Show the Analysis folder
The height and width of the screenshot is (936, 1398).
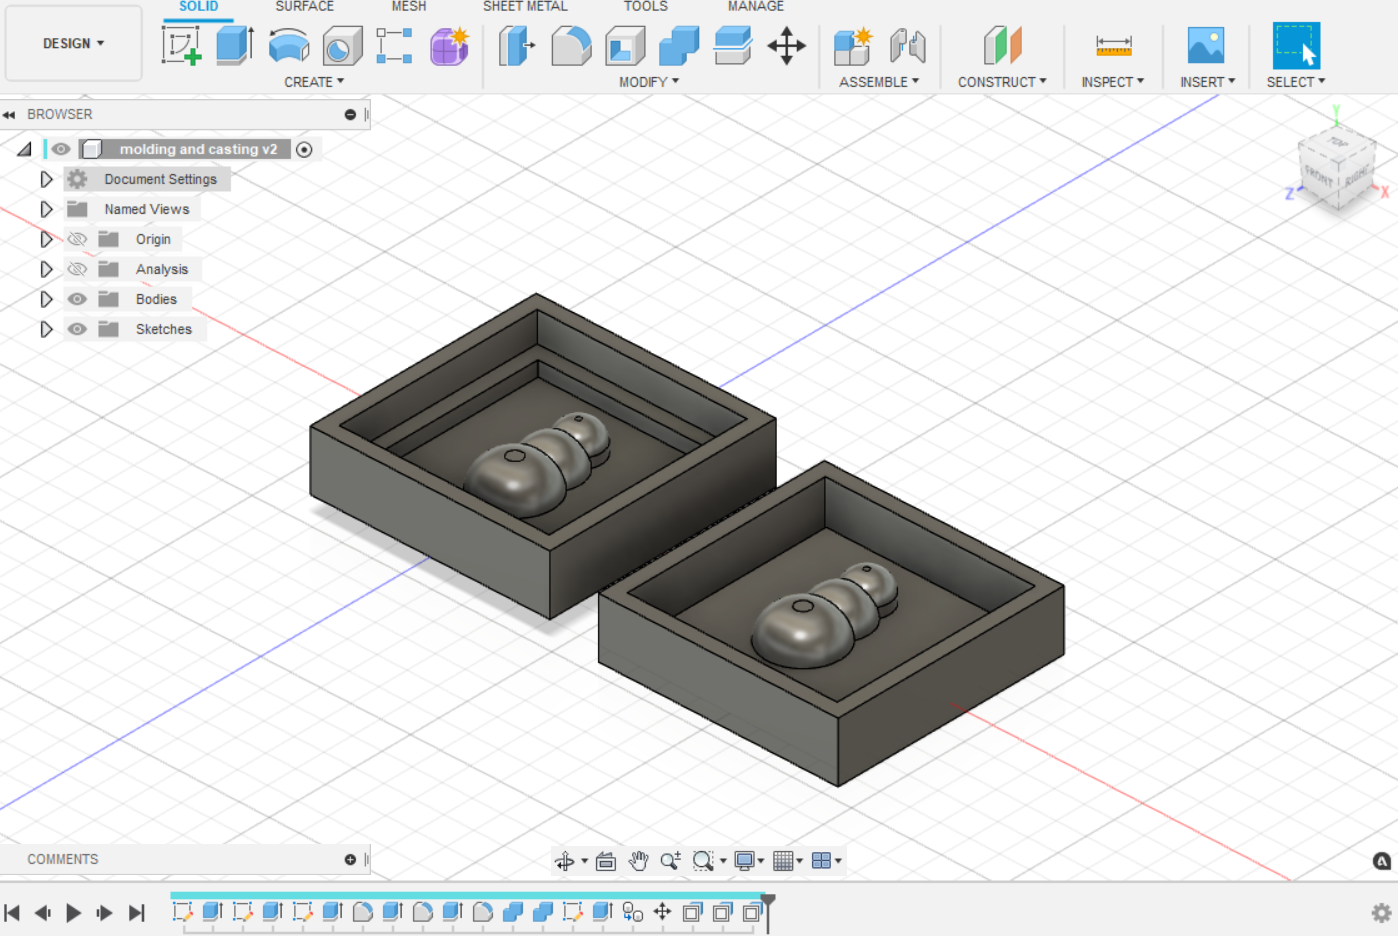pyautogui.click(x=77, y=269)
